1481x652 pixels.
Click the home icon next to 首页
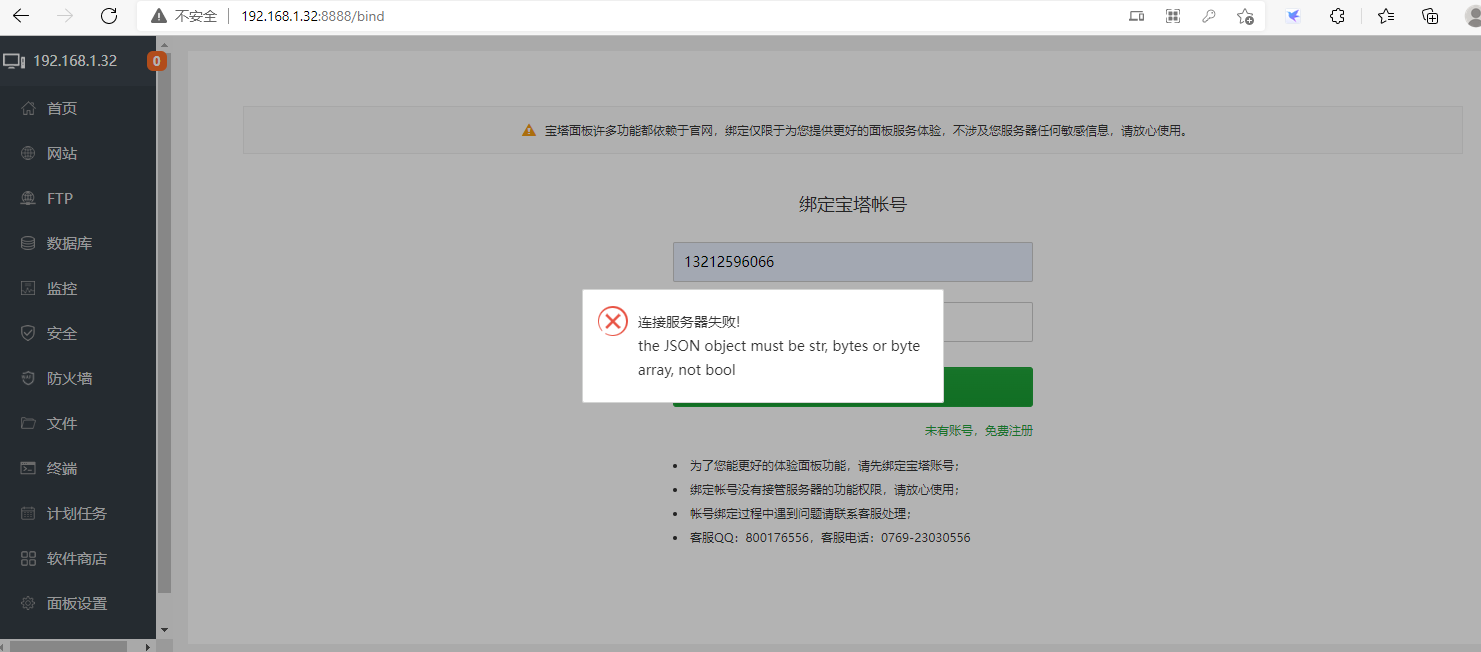[x=28, y=108]
